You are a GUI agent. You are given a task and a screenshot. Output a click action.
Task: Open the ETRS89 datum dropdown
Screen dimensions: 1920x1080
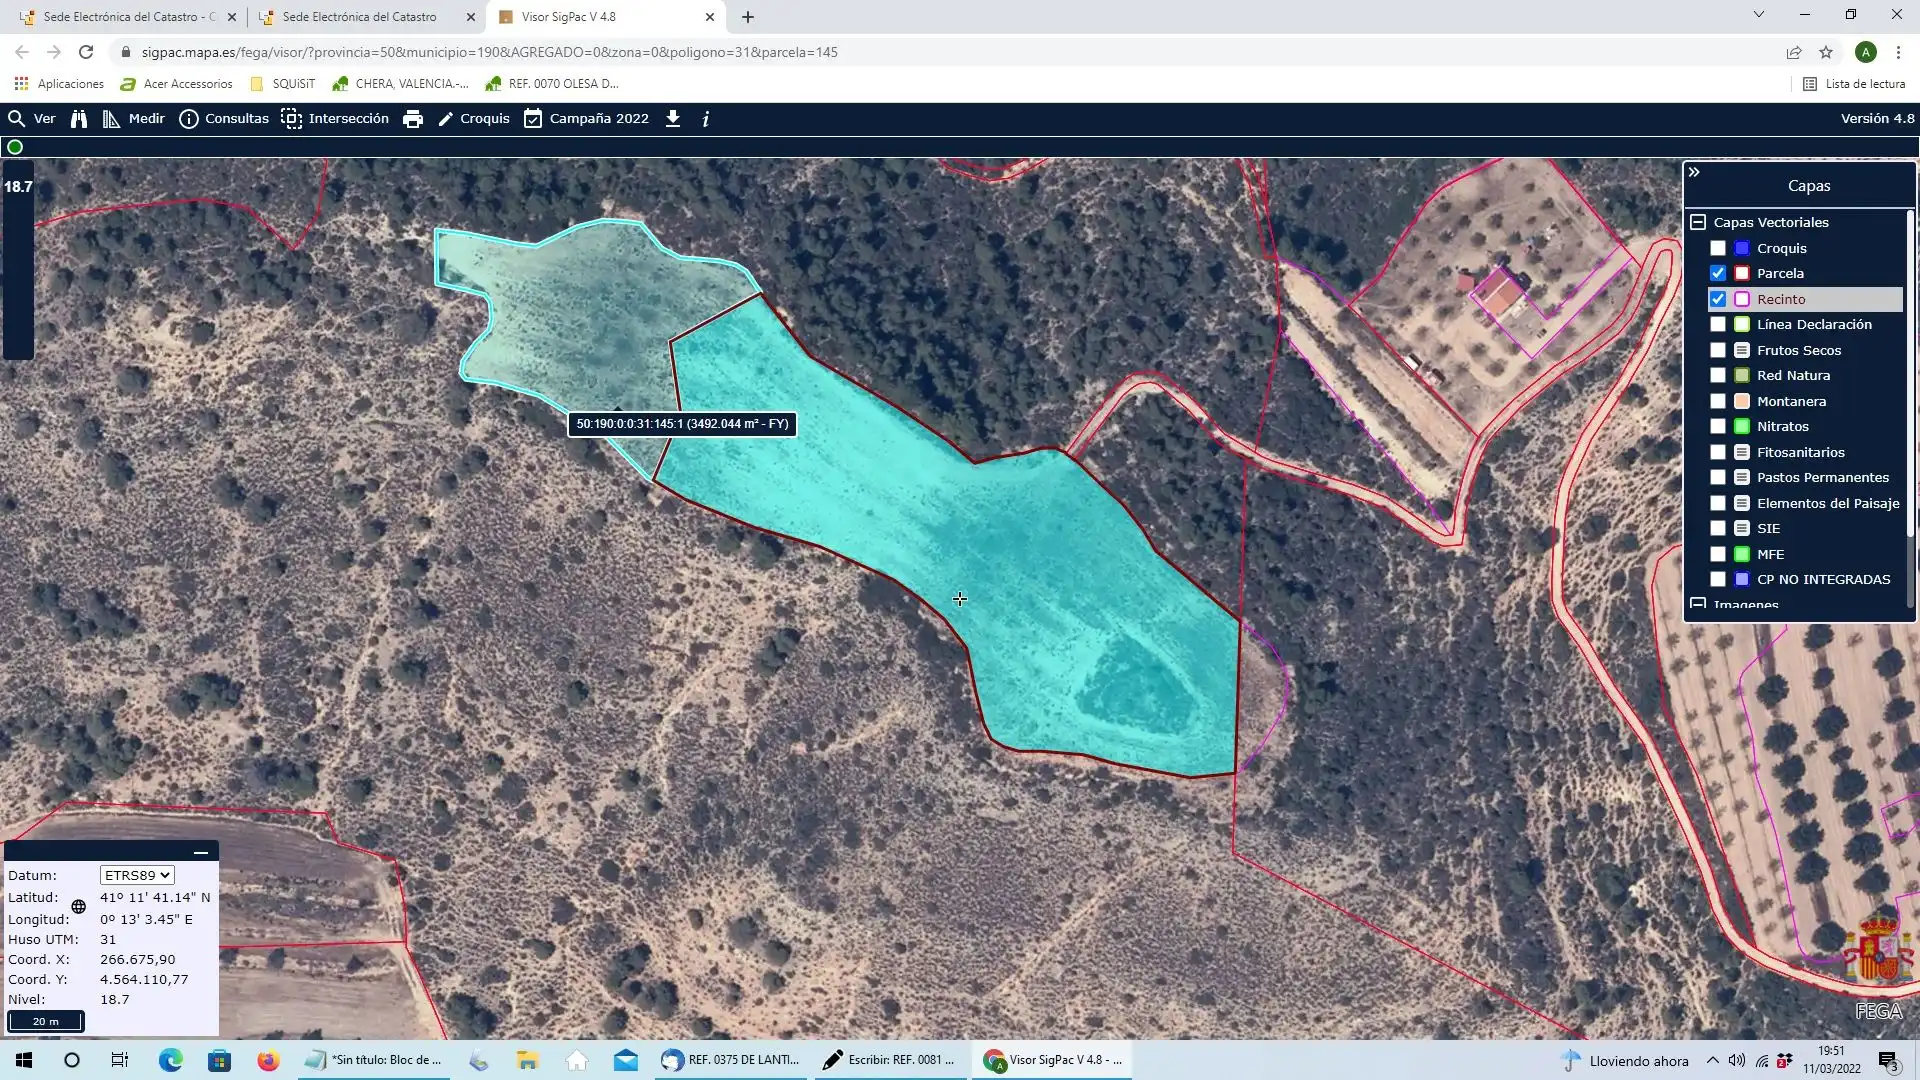pos(137,875)
